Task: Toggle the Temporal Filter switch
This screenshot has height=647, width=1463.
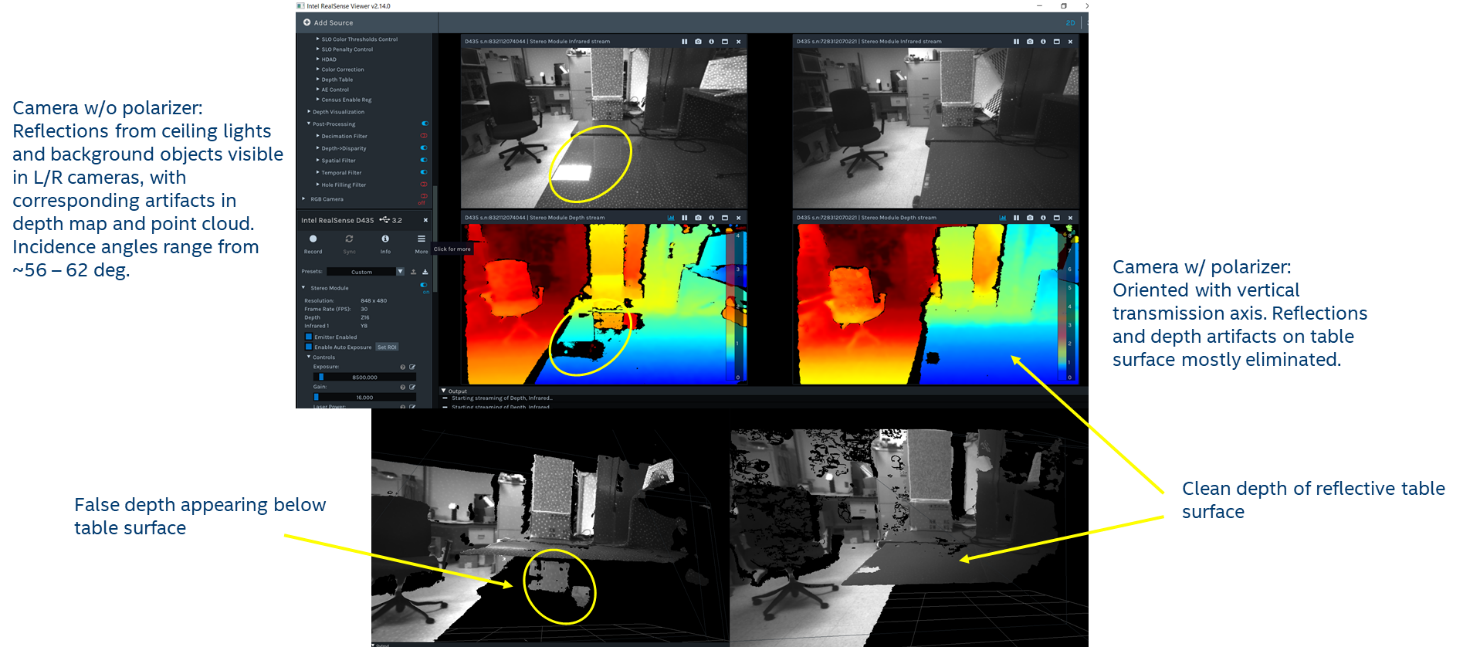Action: 424,172
